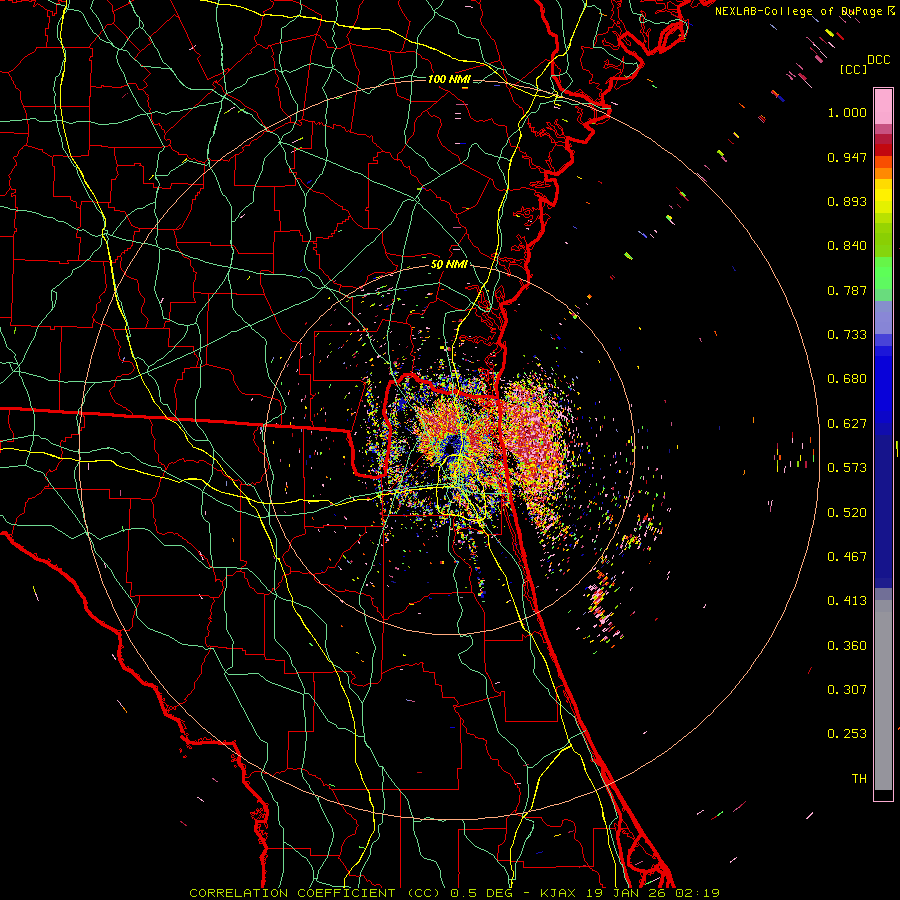
Task: Click the 0.467 legend value
Action: [847, 557]
